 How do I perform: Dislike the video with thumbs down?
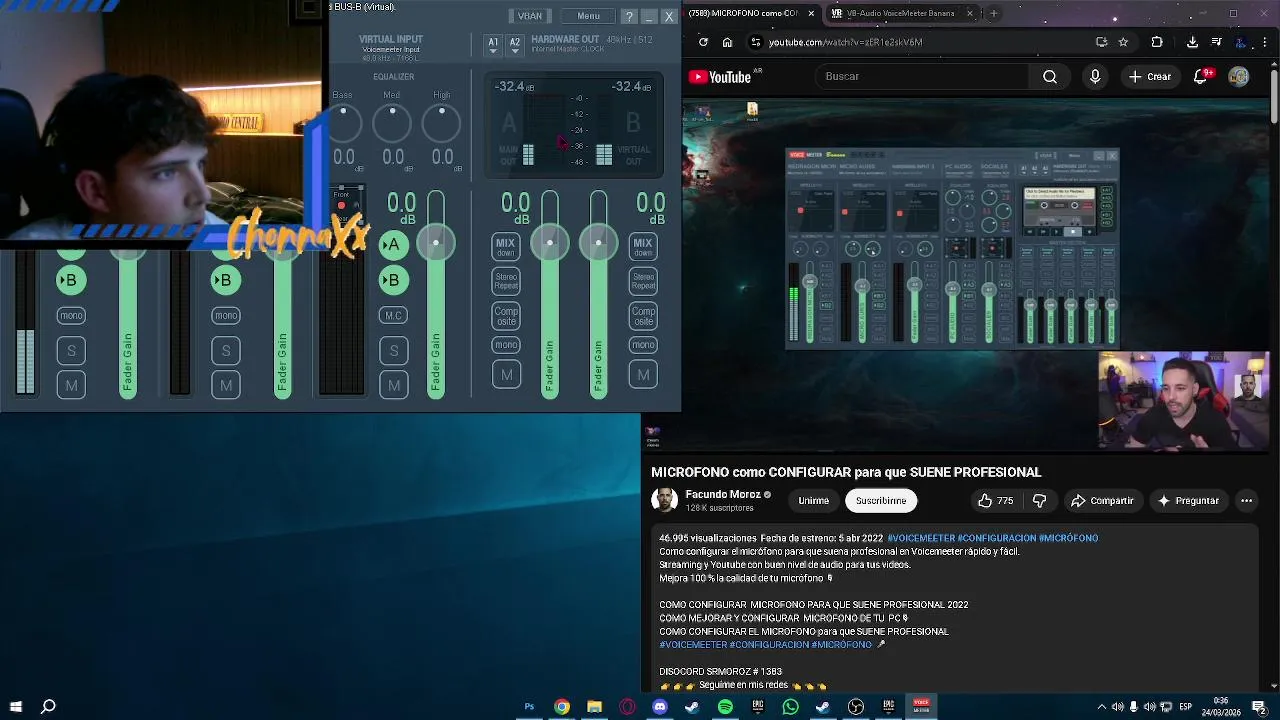click(1039, 500)
